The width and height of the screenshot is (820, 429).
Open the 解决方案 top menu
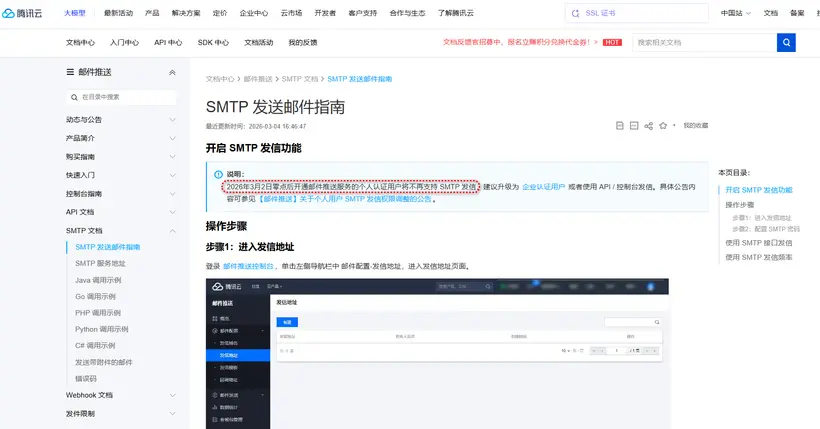186,13
